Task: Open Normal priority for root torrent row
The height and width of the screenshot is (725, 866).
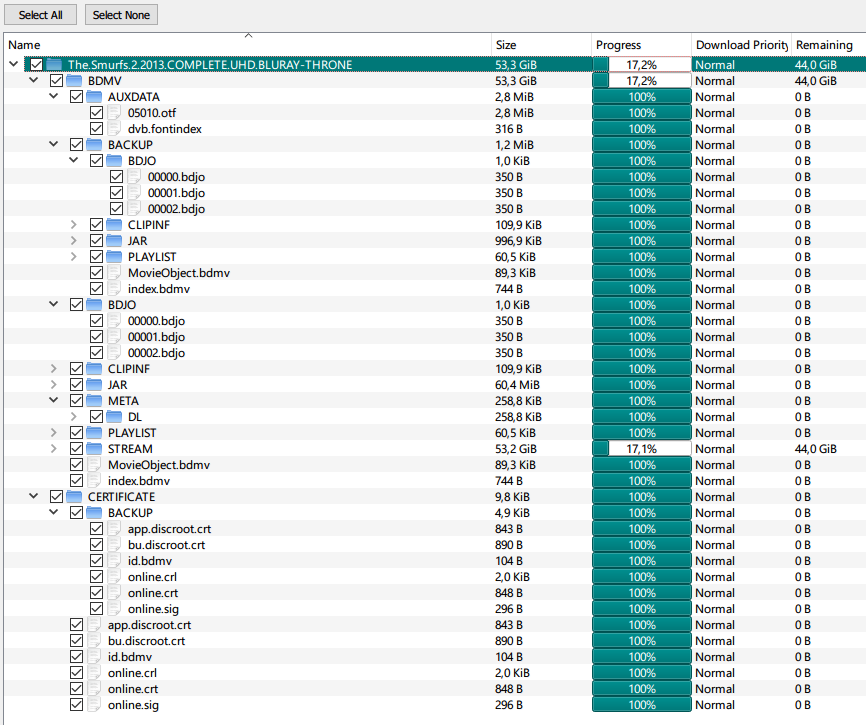Action: coord(715,65)
